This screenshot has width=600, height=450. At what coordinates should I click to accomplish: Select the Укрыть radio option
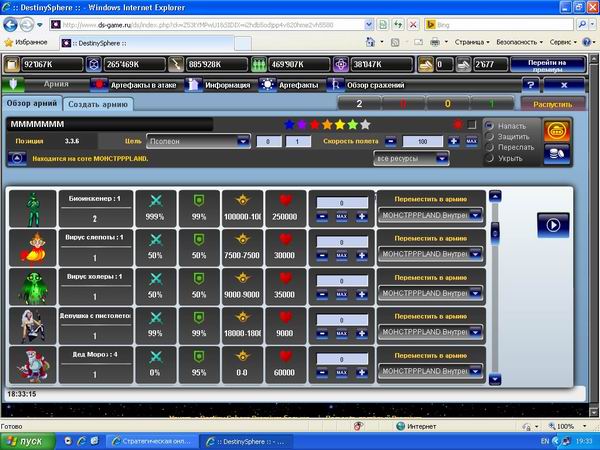(x=489, y=158)
